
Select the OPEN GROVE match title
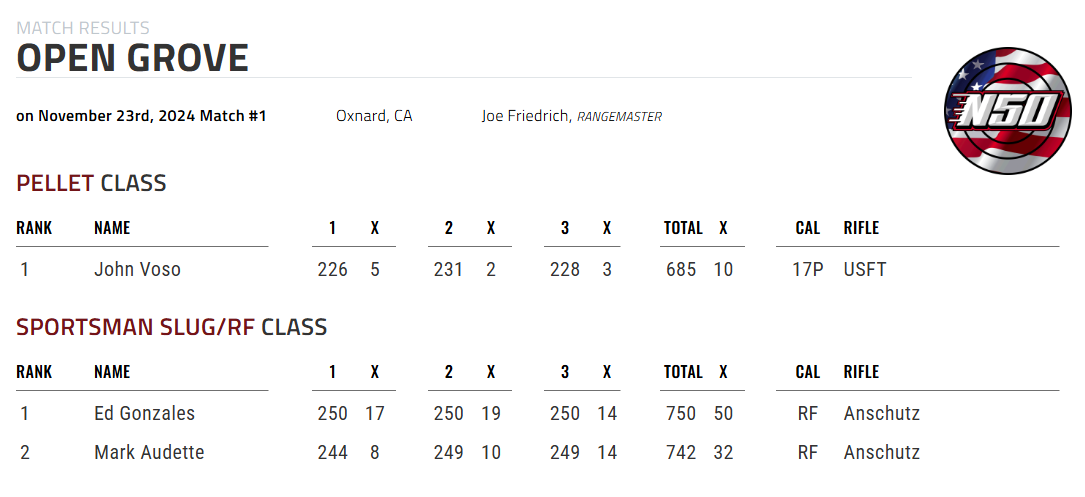pos(132,58)
